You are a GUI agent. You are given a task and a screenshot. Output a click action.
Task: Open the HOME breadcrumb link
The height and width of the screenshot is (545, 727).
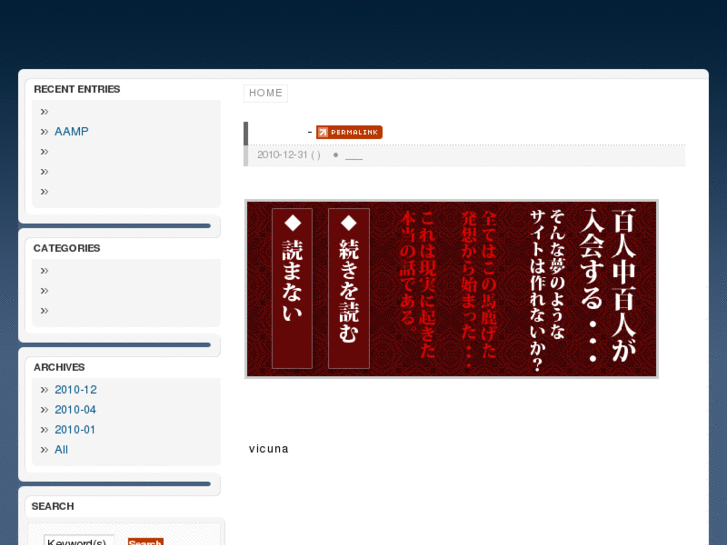[266, 93]
